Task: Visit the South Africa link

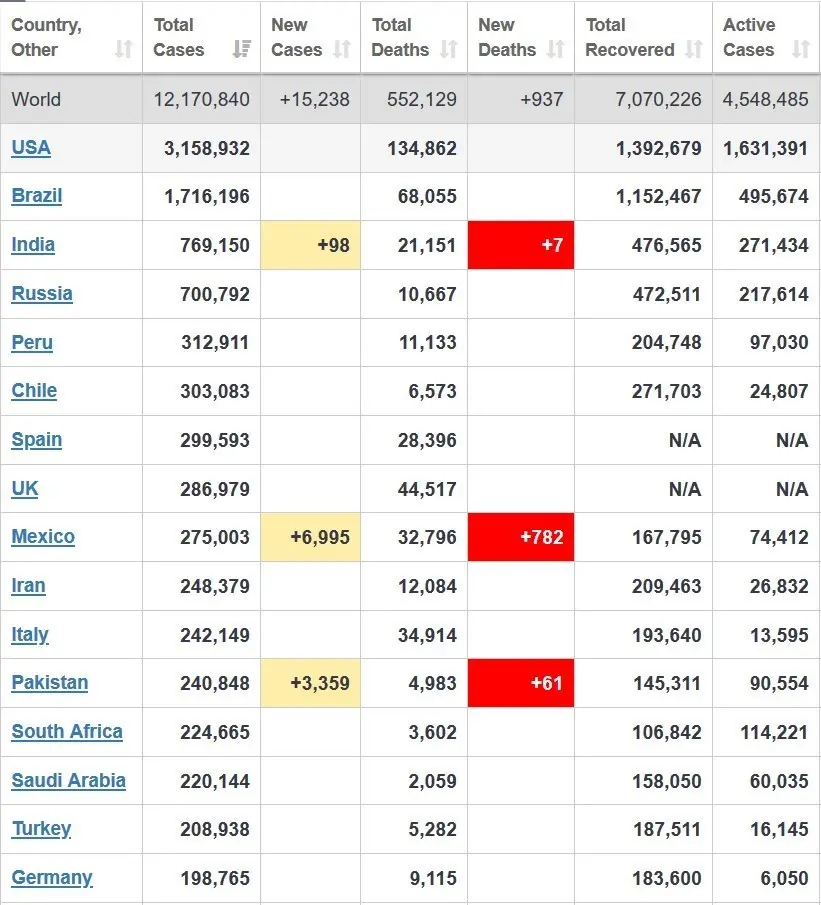Action: tap(67, 732)
